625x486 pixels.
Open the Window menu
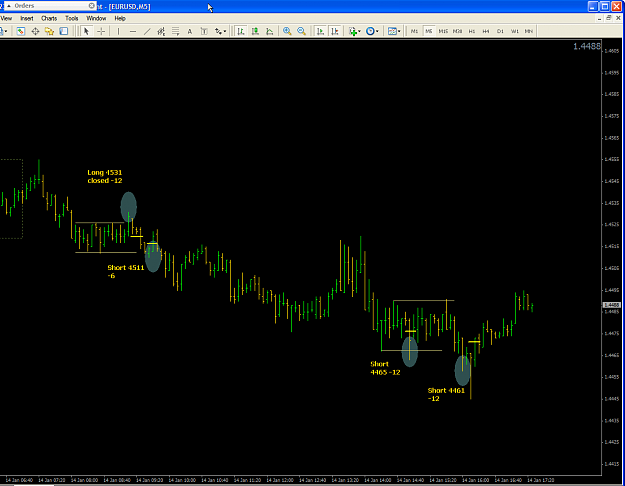pos(96,18)
